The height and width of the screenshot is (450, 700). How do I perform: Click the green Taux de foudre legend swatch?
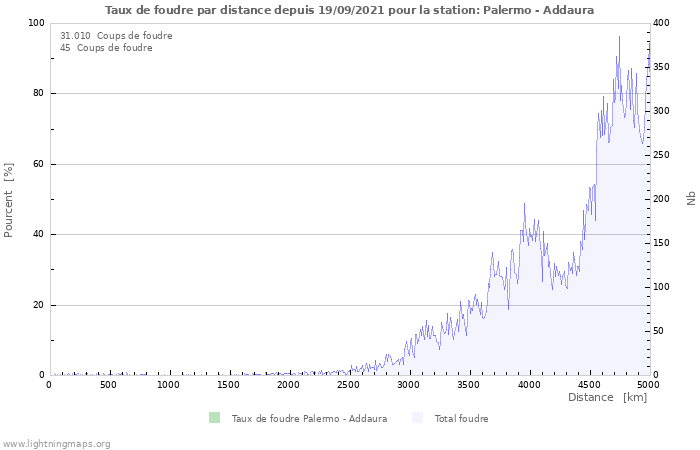(x=214, y=418)
